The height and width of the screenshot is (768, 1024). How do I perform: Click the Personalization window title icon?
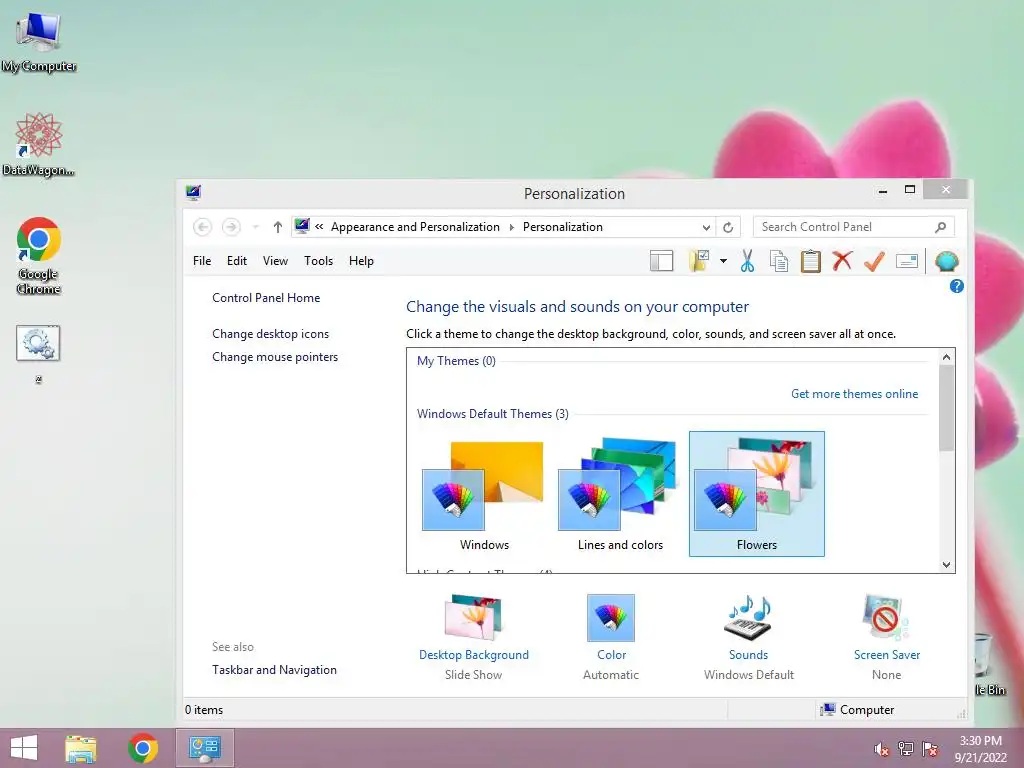[193, 192]
